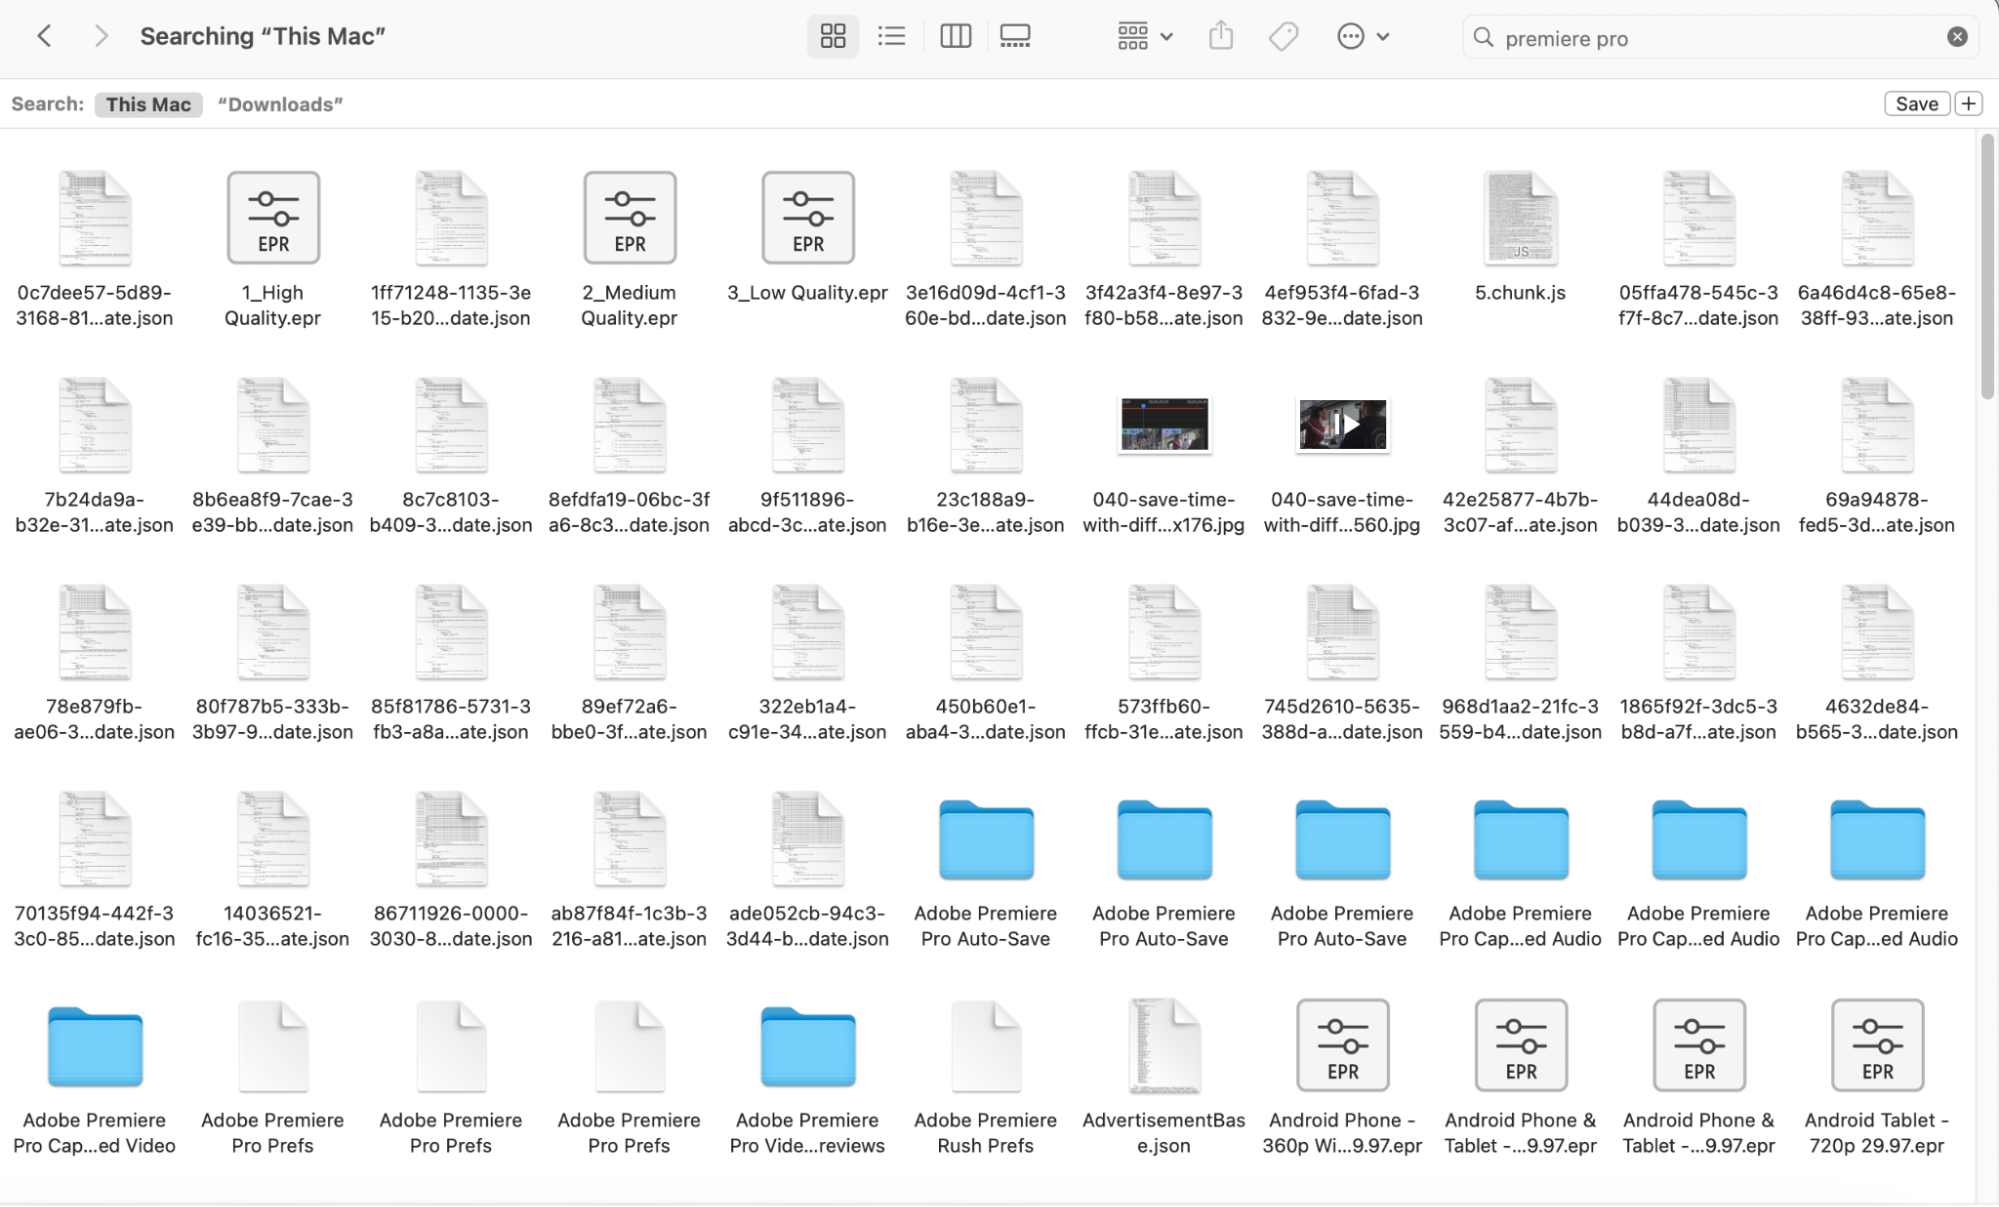This screenshot has width=1999, height=1207.
Task: Select Adobe Premiere Pro Video Previews folder
Action: point(808,1046)
